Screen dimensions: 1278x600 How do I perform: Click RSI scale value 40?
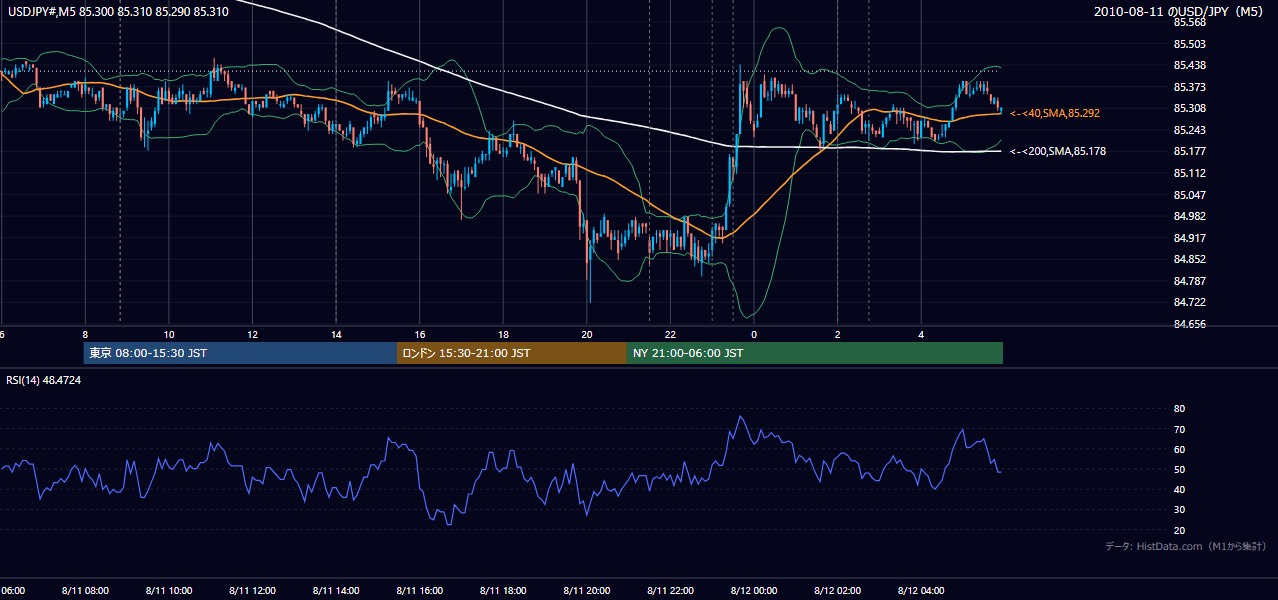click(x=1179, y=489)
